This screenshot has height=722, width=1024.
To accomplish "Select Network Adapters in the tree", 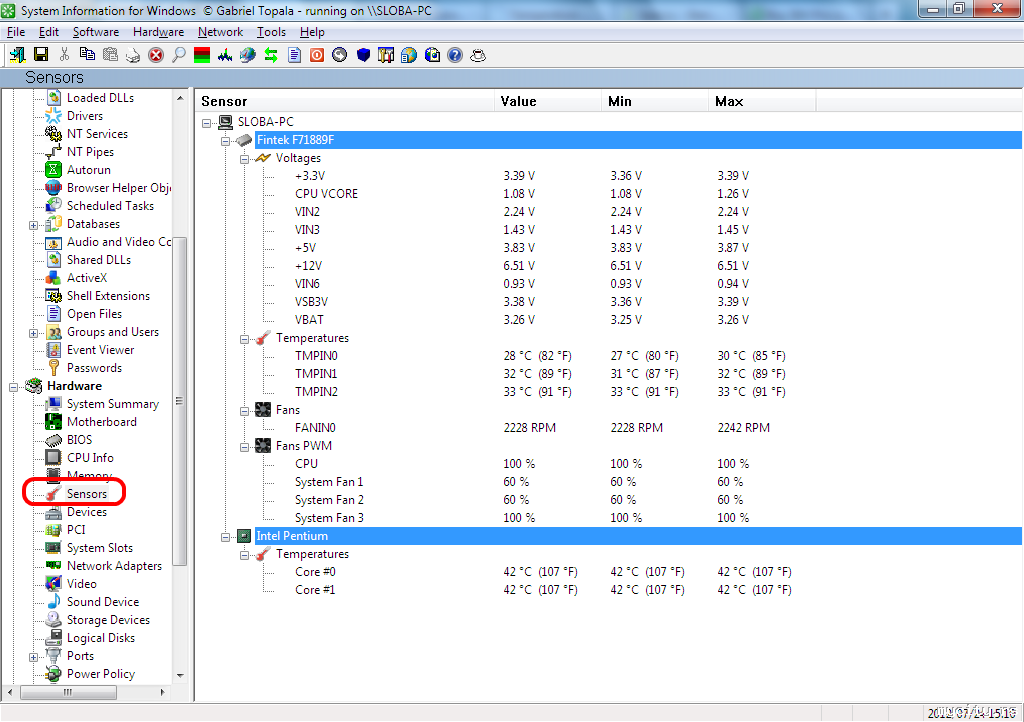I will [x=114, y=566].
